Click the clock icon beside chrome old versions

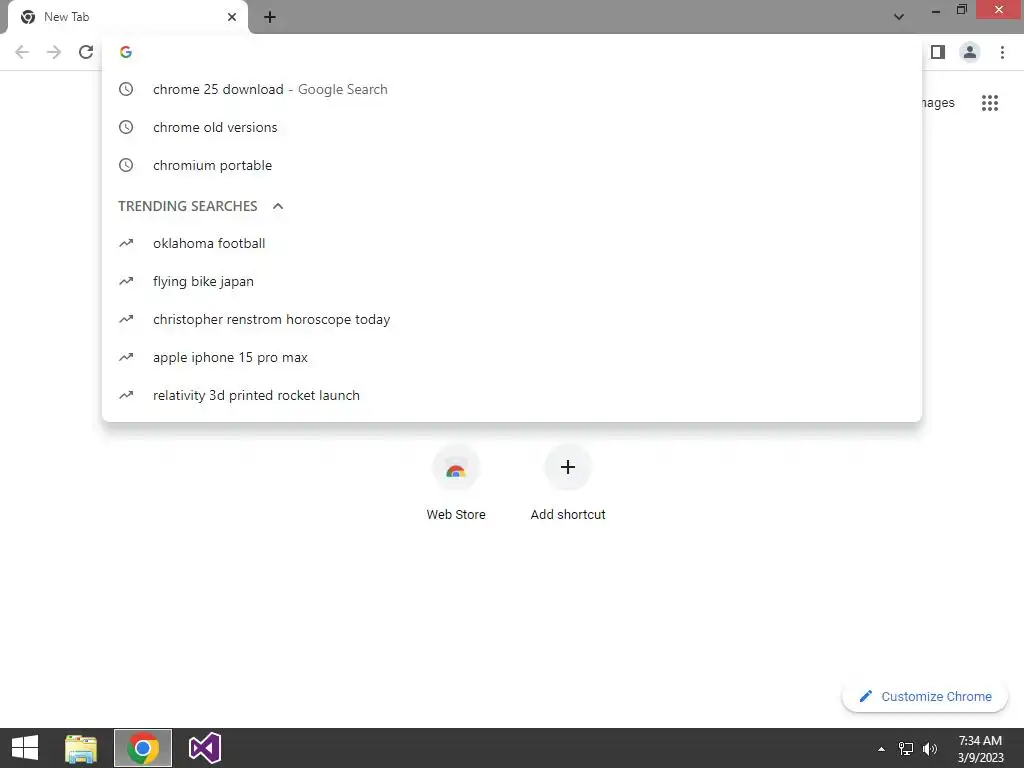(x=126, y=127)
